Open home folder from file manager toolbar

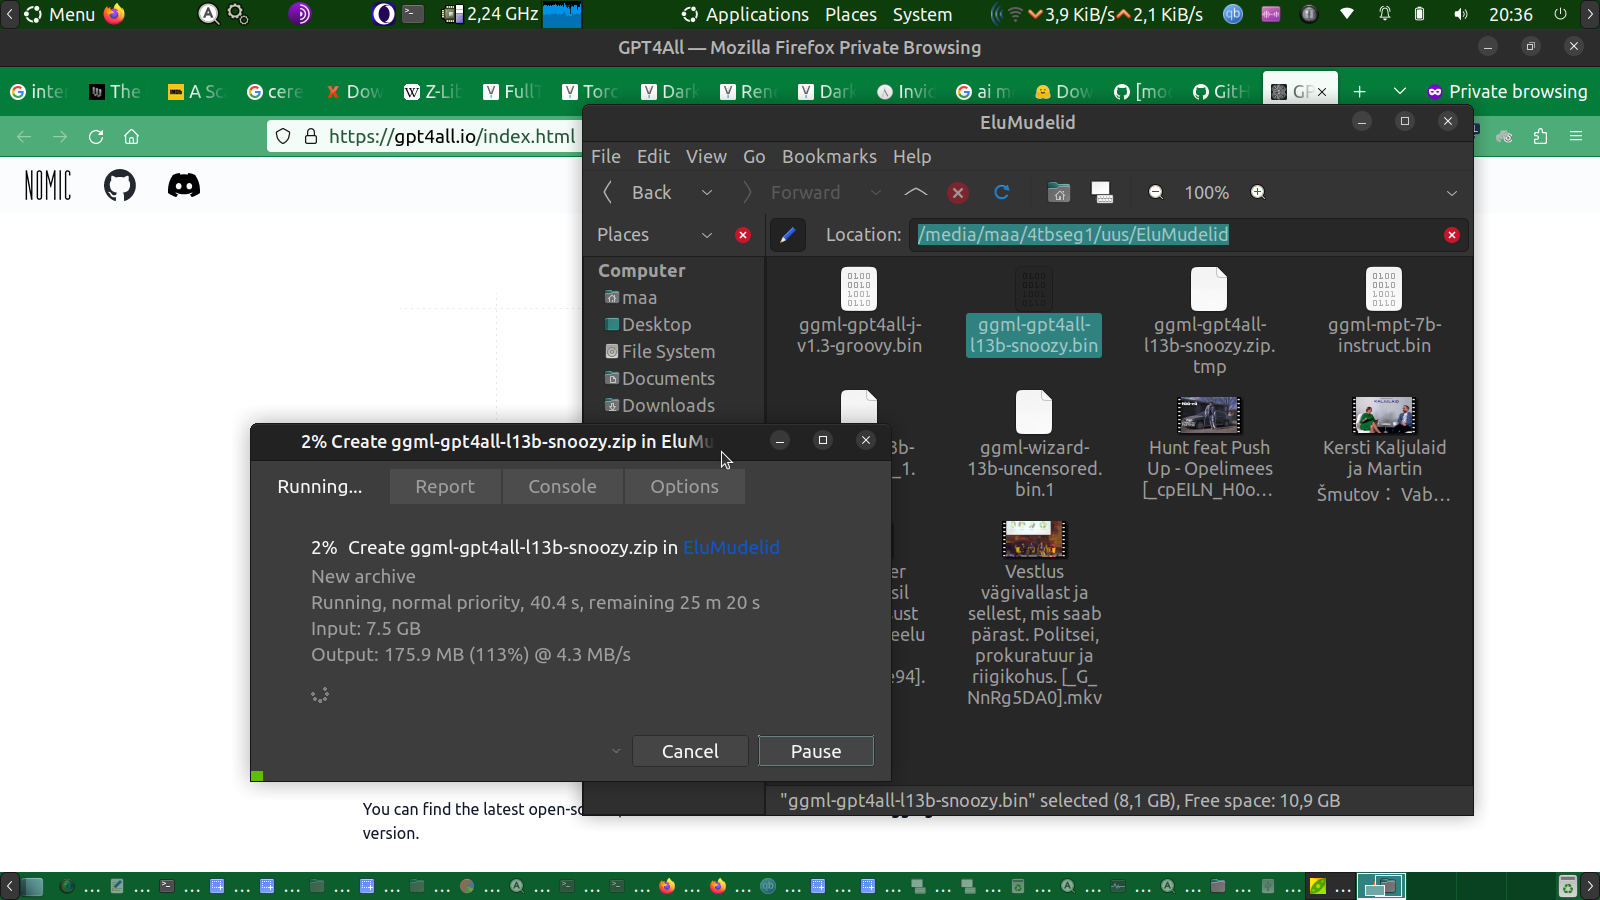(1058, 192)
